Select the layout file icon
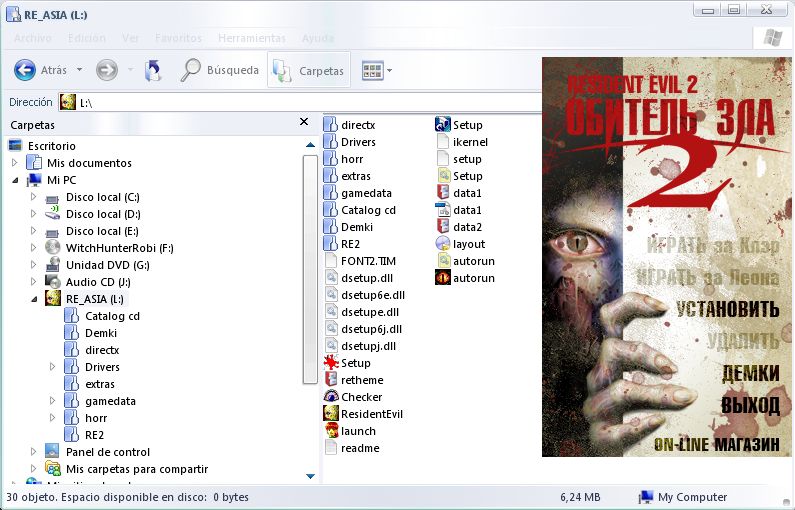Viewport: 795px width, 510px height. coord(444,244)
